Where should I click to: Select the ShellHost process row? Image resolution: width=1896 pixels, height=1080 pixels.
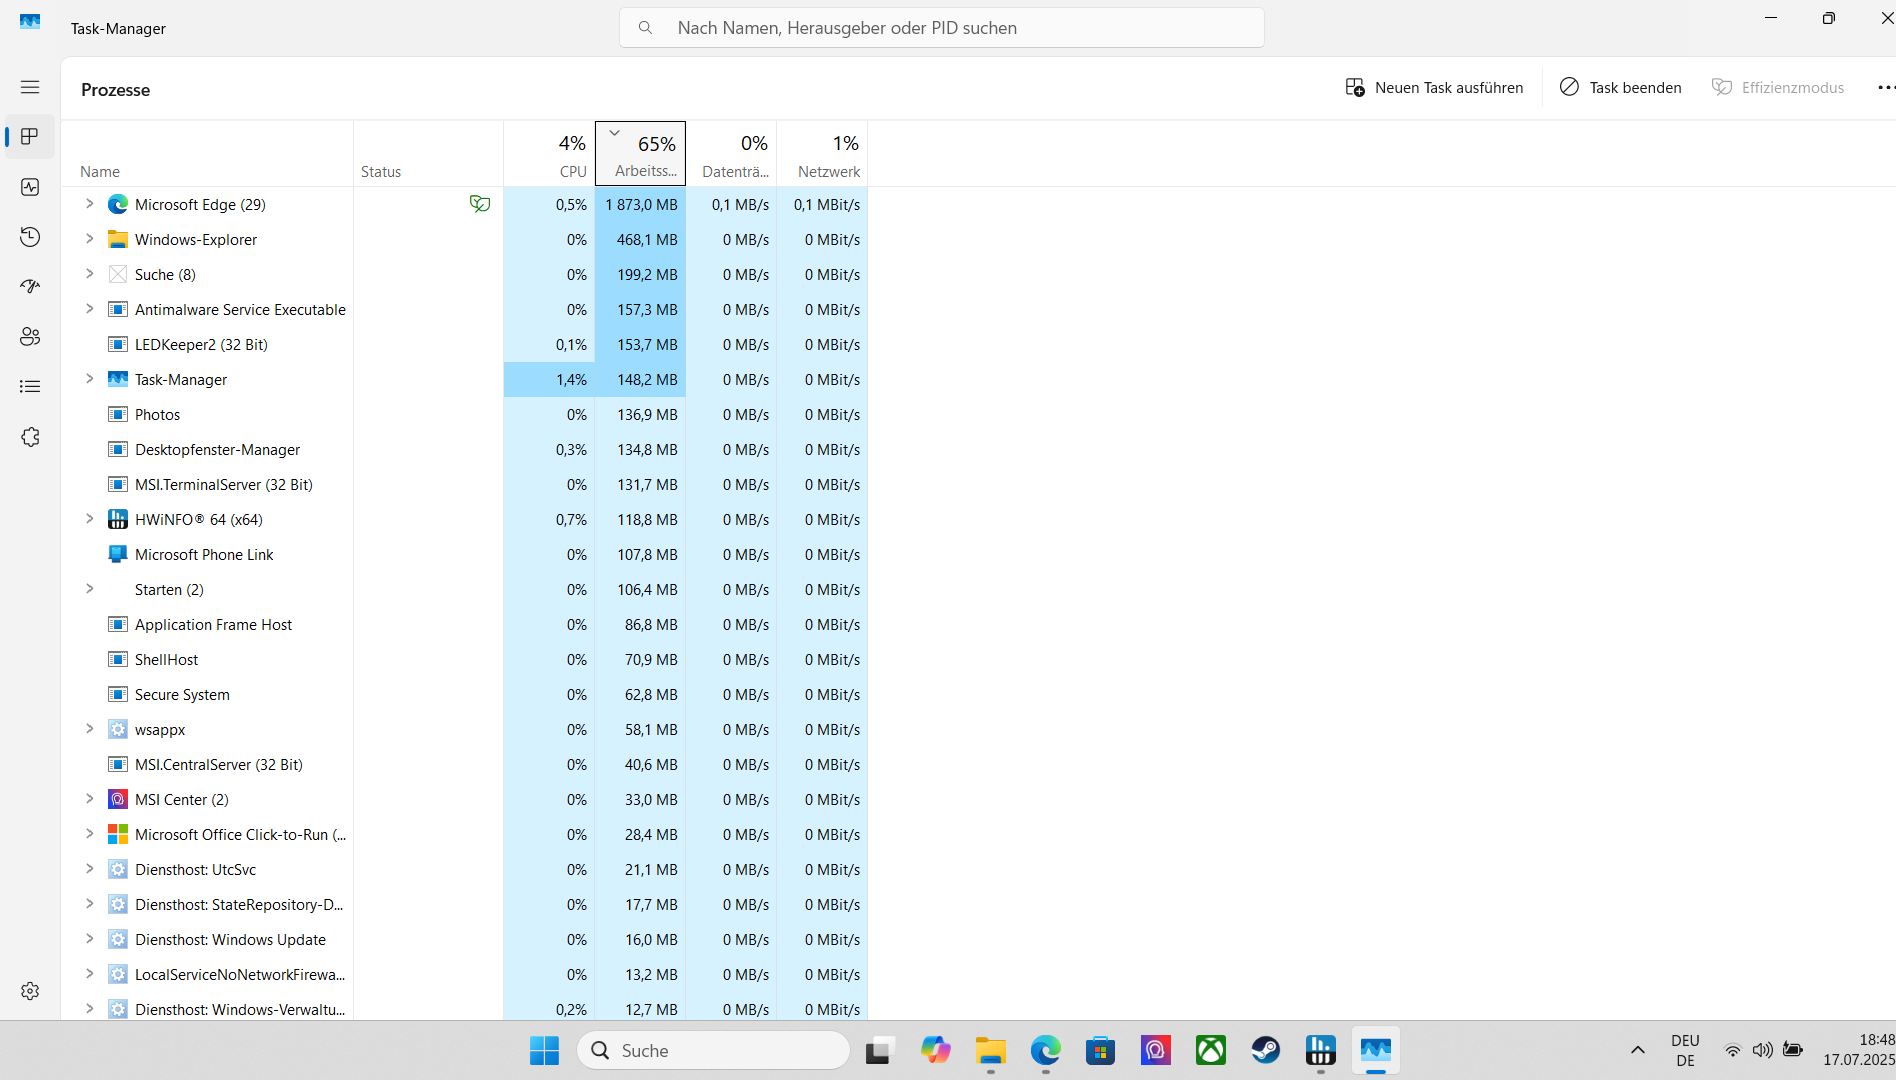click(x=465, y=659)
